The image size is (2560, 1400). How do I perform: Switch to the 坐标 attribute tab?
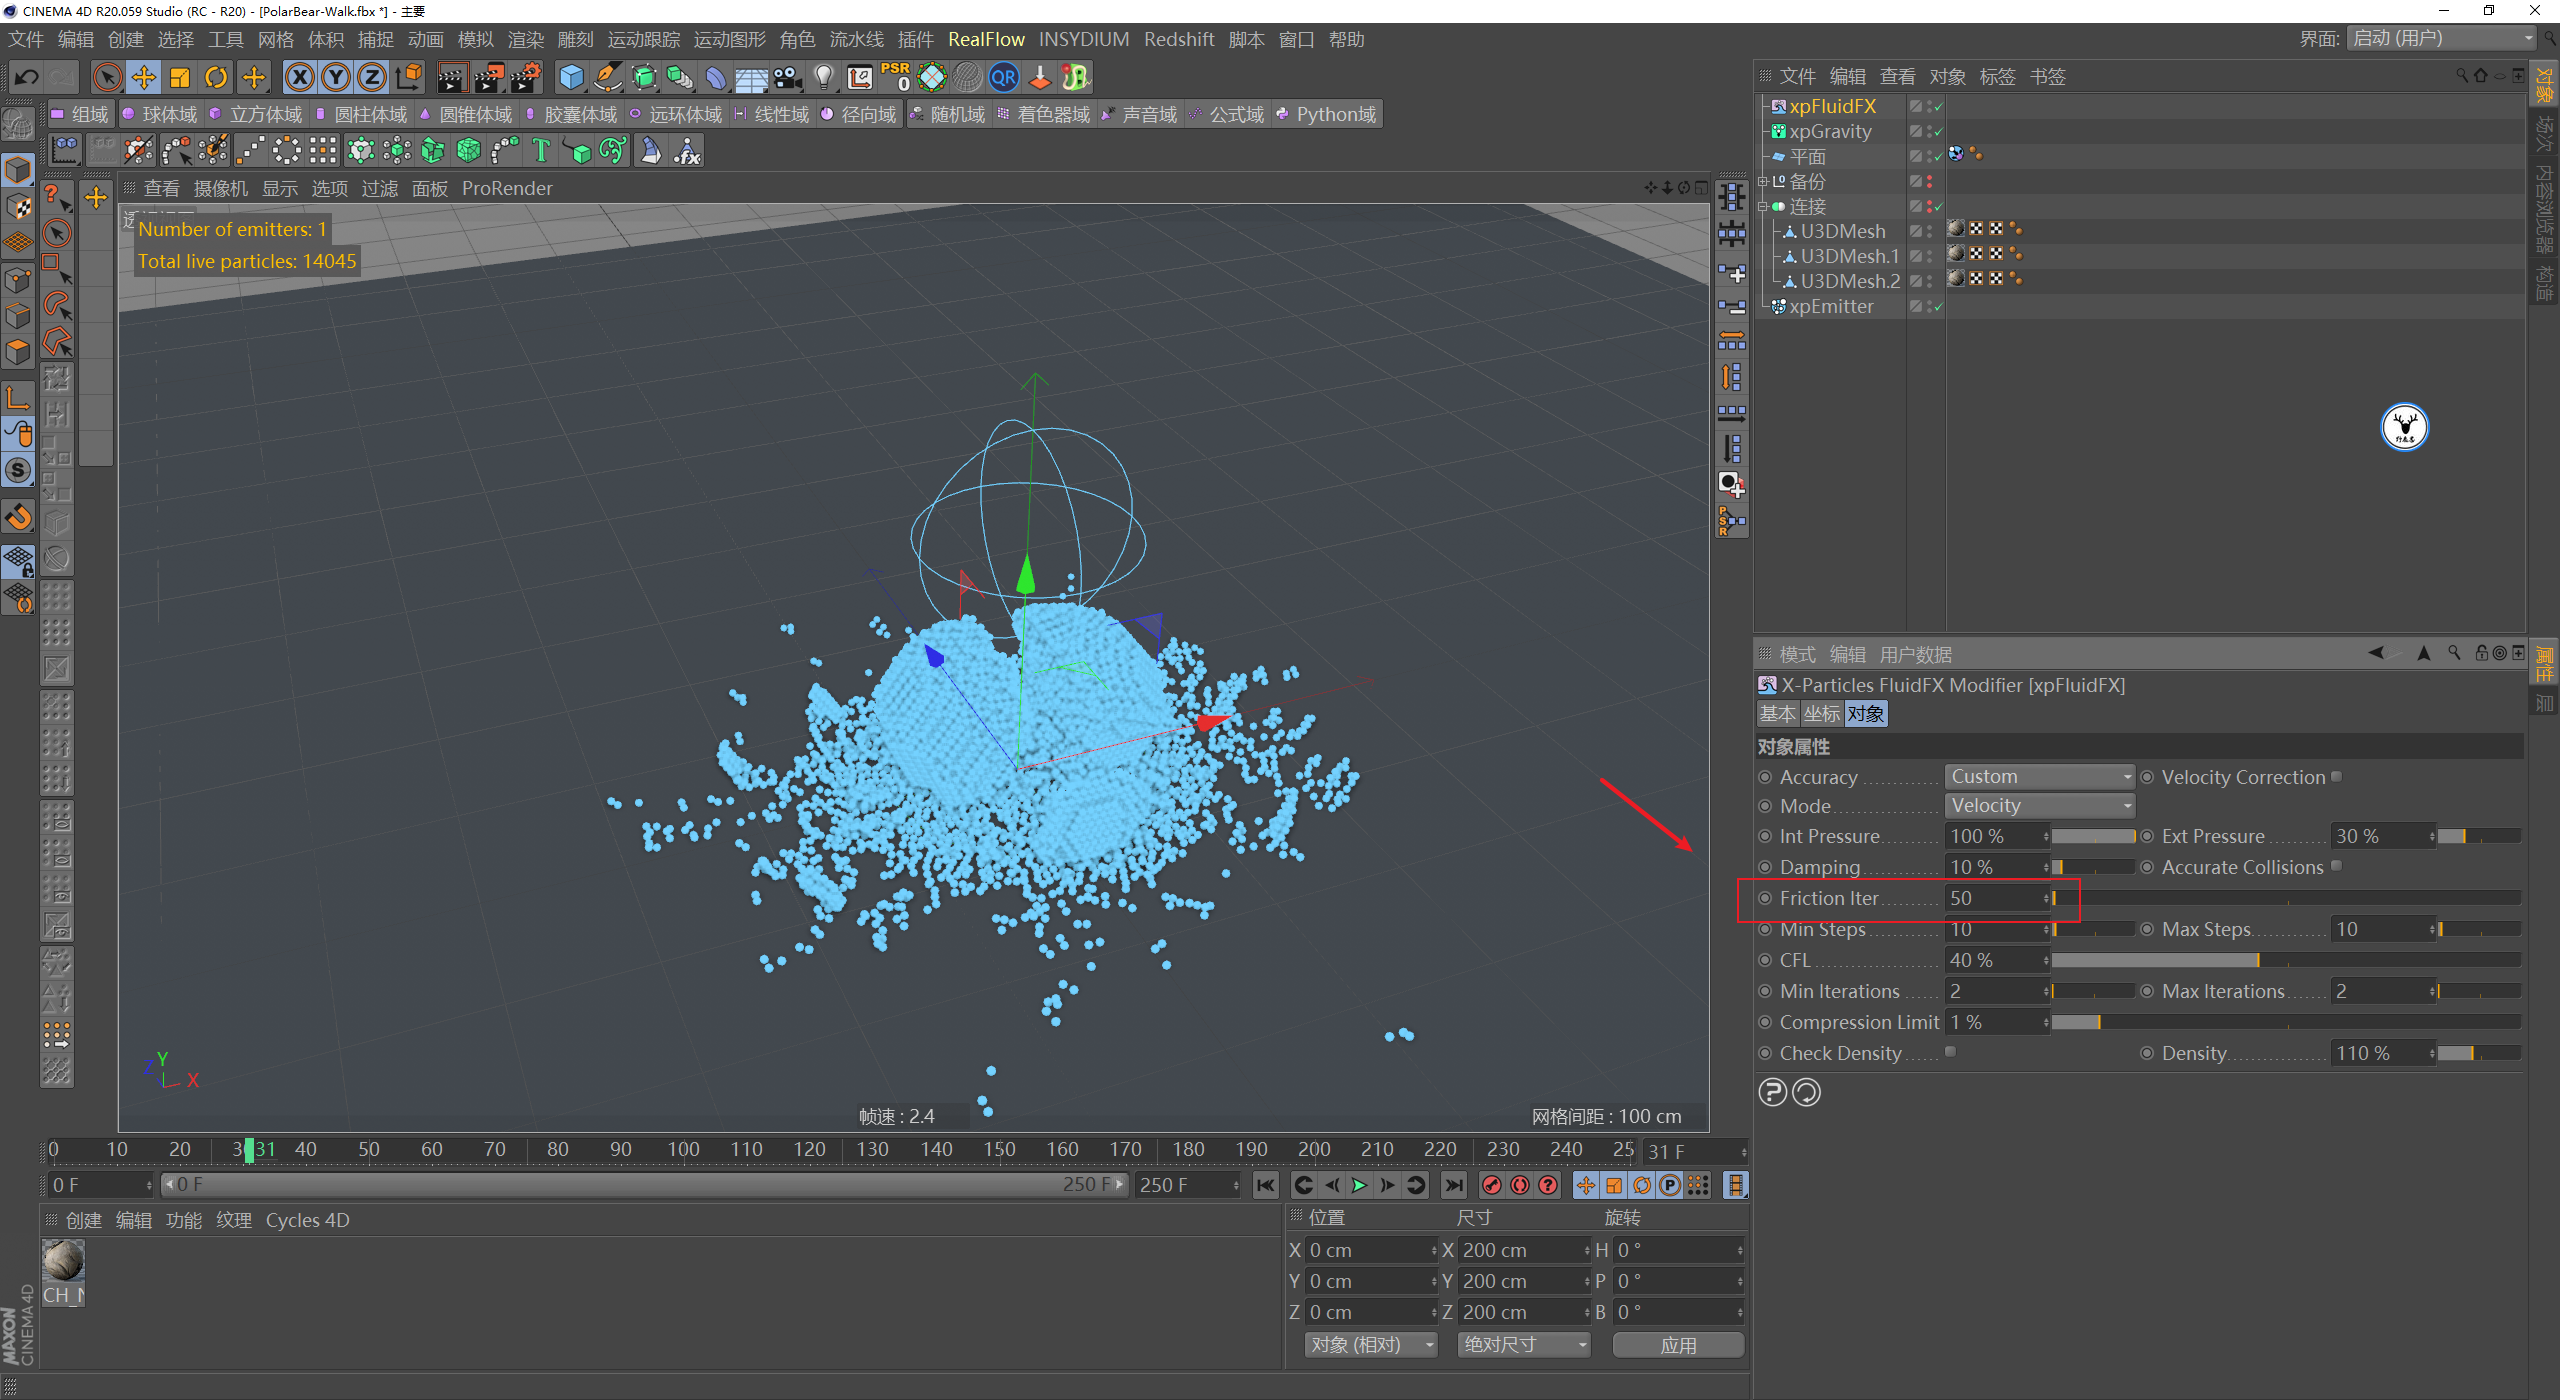tap(1822, 714)
